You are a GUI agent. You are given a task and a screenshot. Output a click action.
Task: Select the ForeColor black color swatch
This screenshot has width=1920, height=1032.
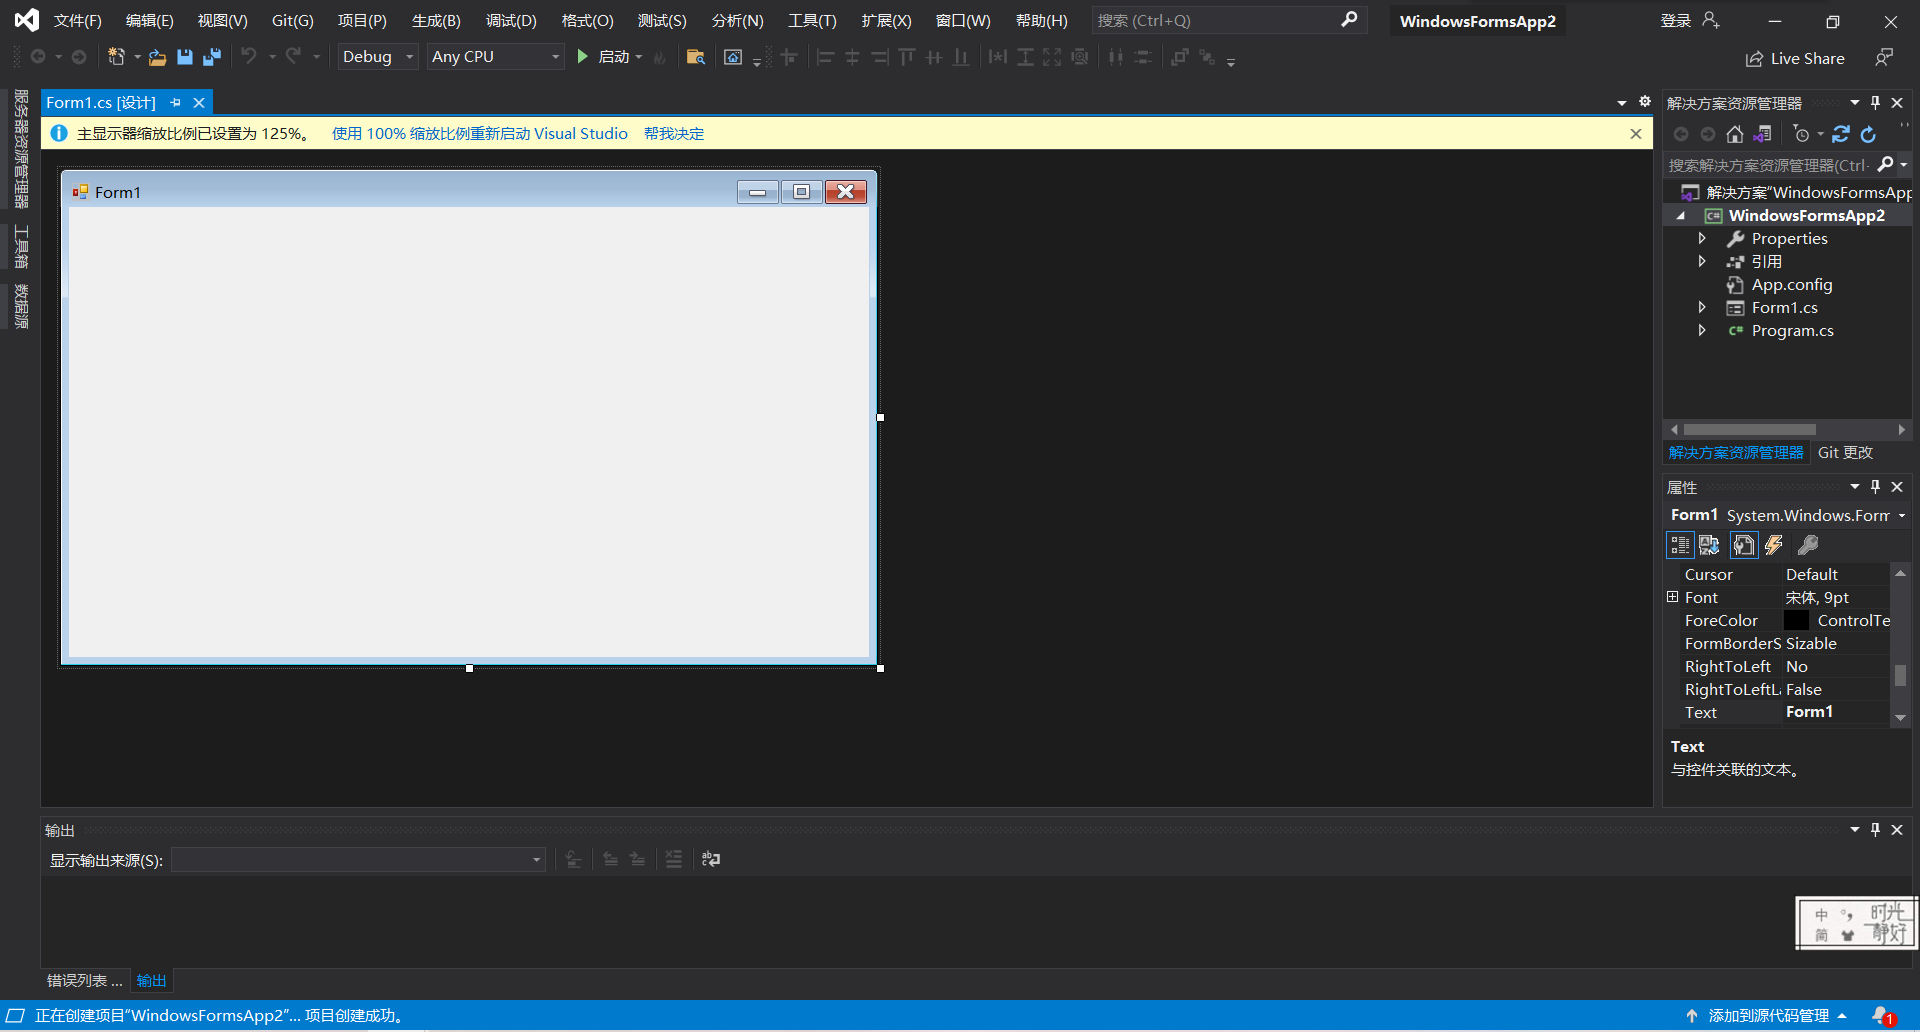click(1795, 620)
